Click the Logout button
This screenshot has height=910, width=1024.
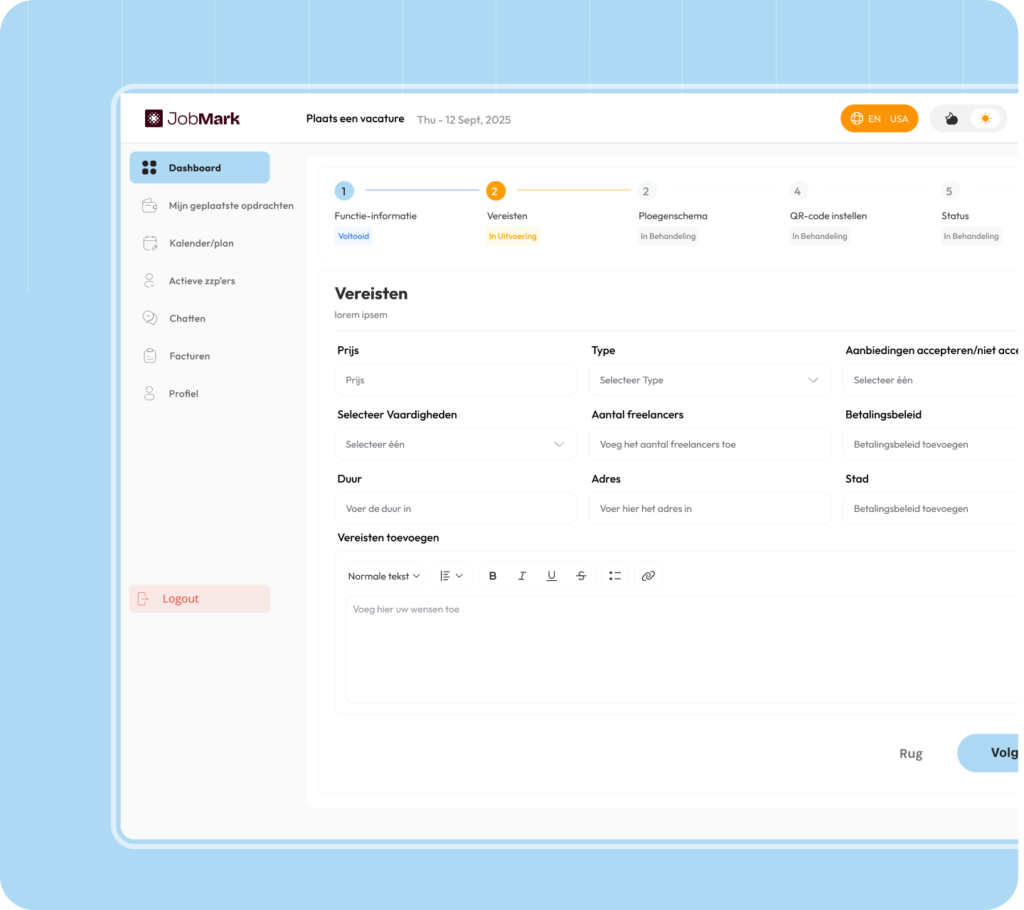200,599
